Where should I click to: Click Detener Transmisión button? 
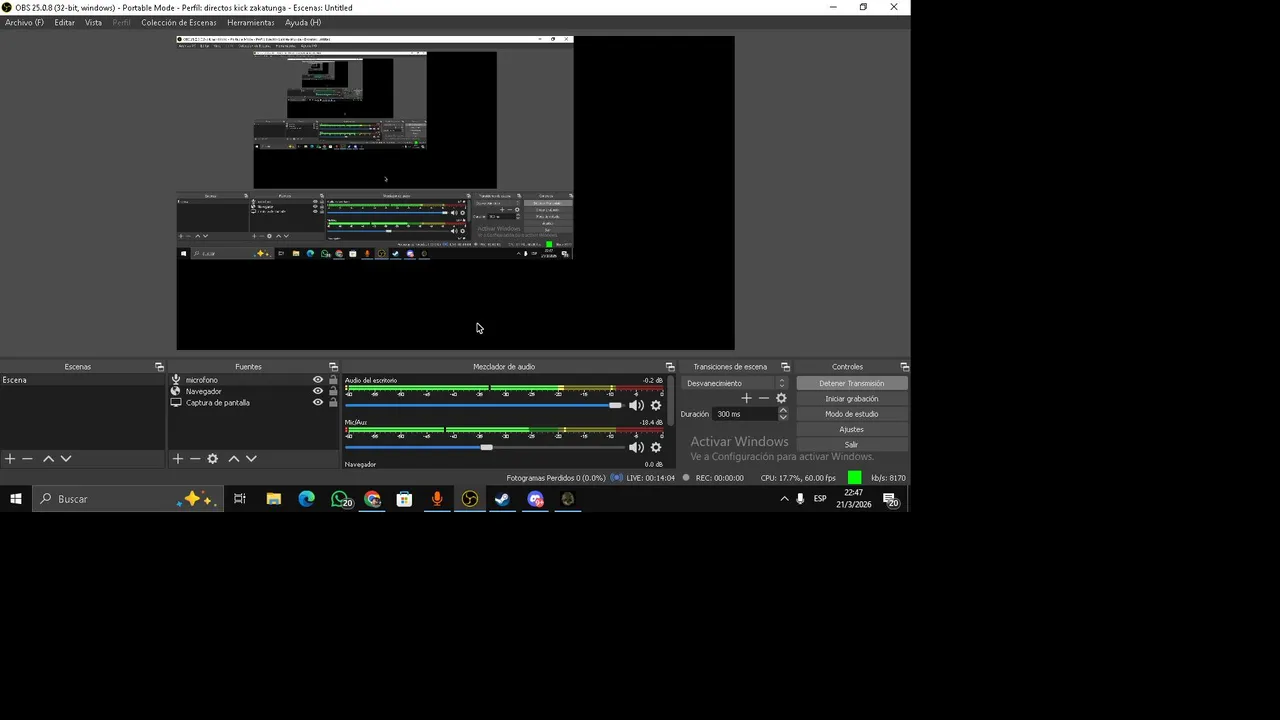coord(852,383)
